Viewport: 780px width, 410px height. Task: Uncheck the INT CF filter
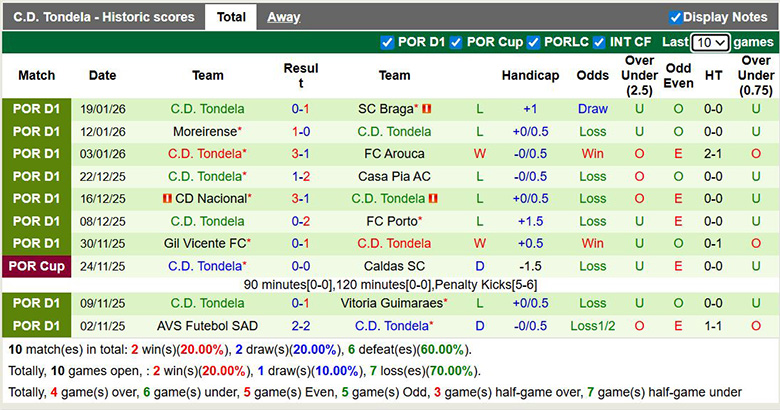point(599,43)
